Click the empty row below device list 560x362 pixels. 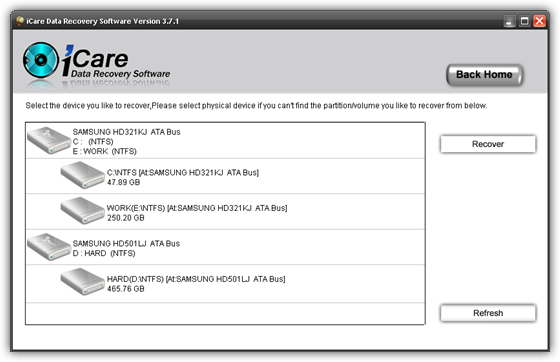[x=225, y=313]
